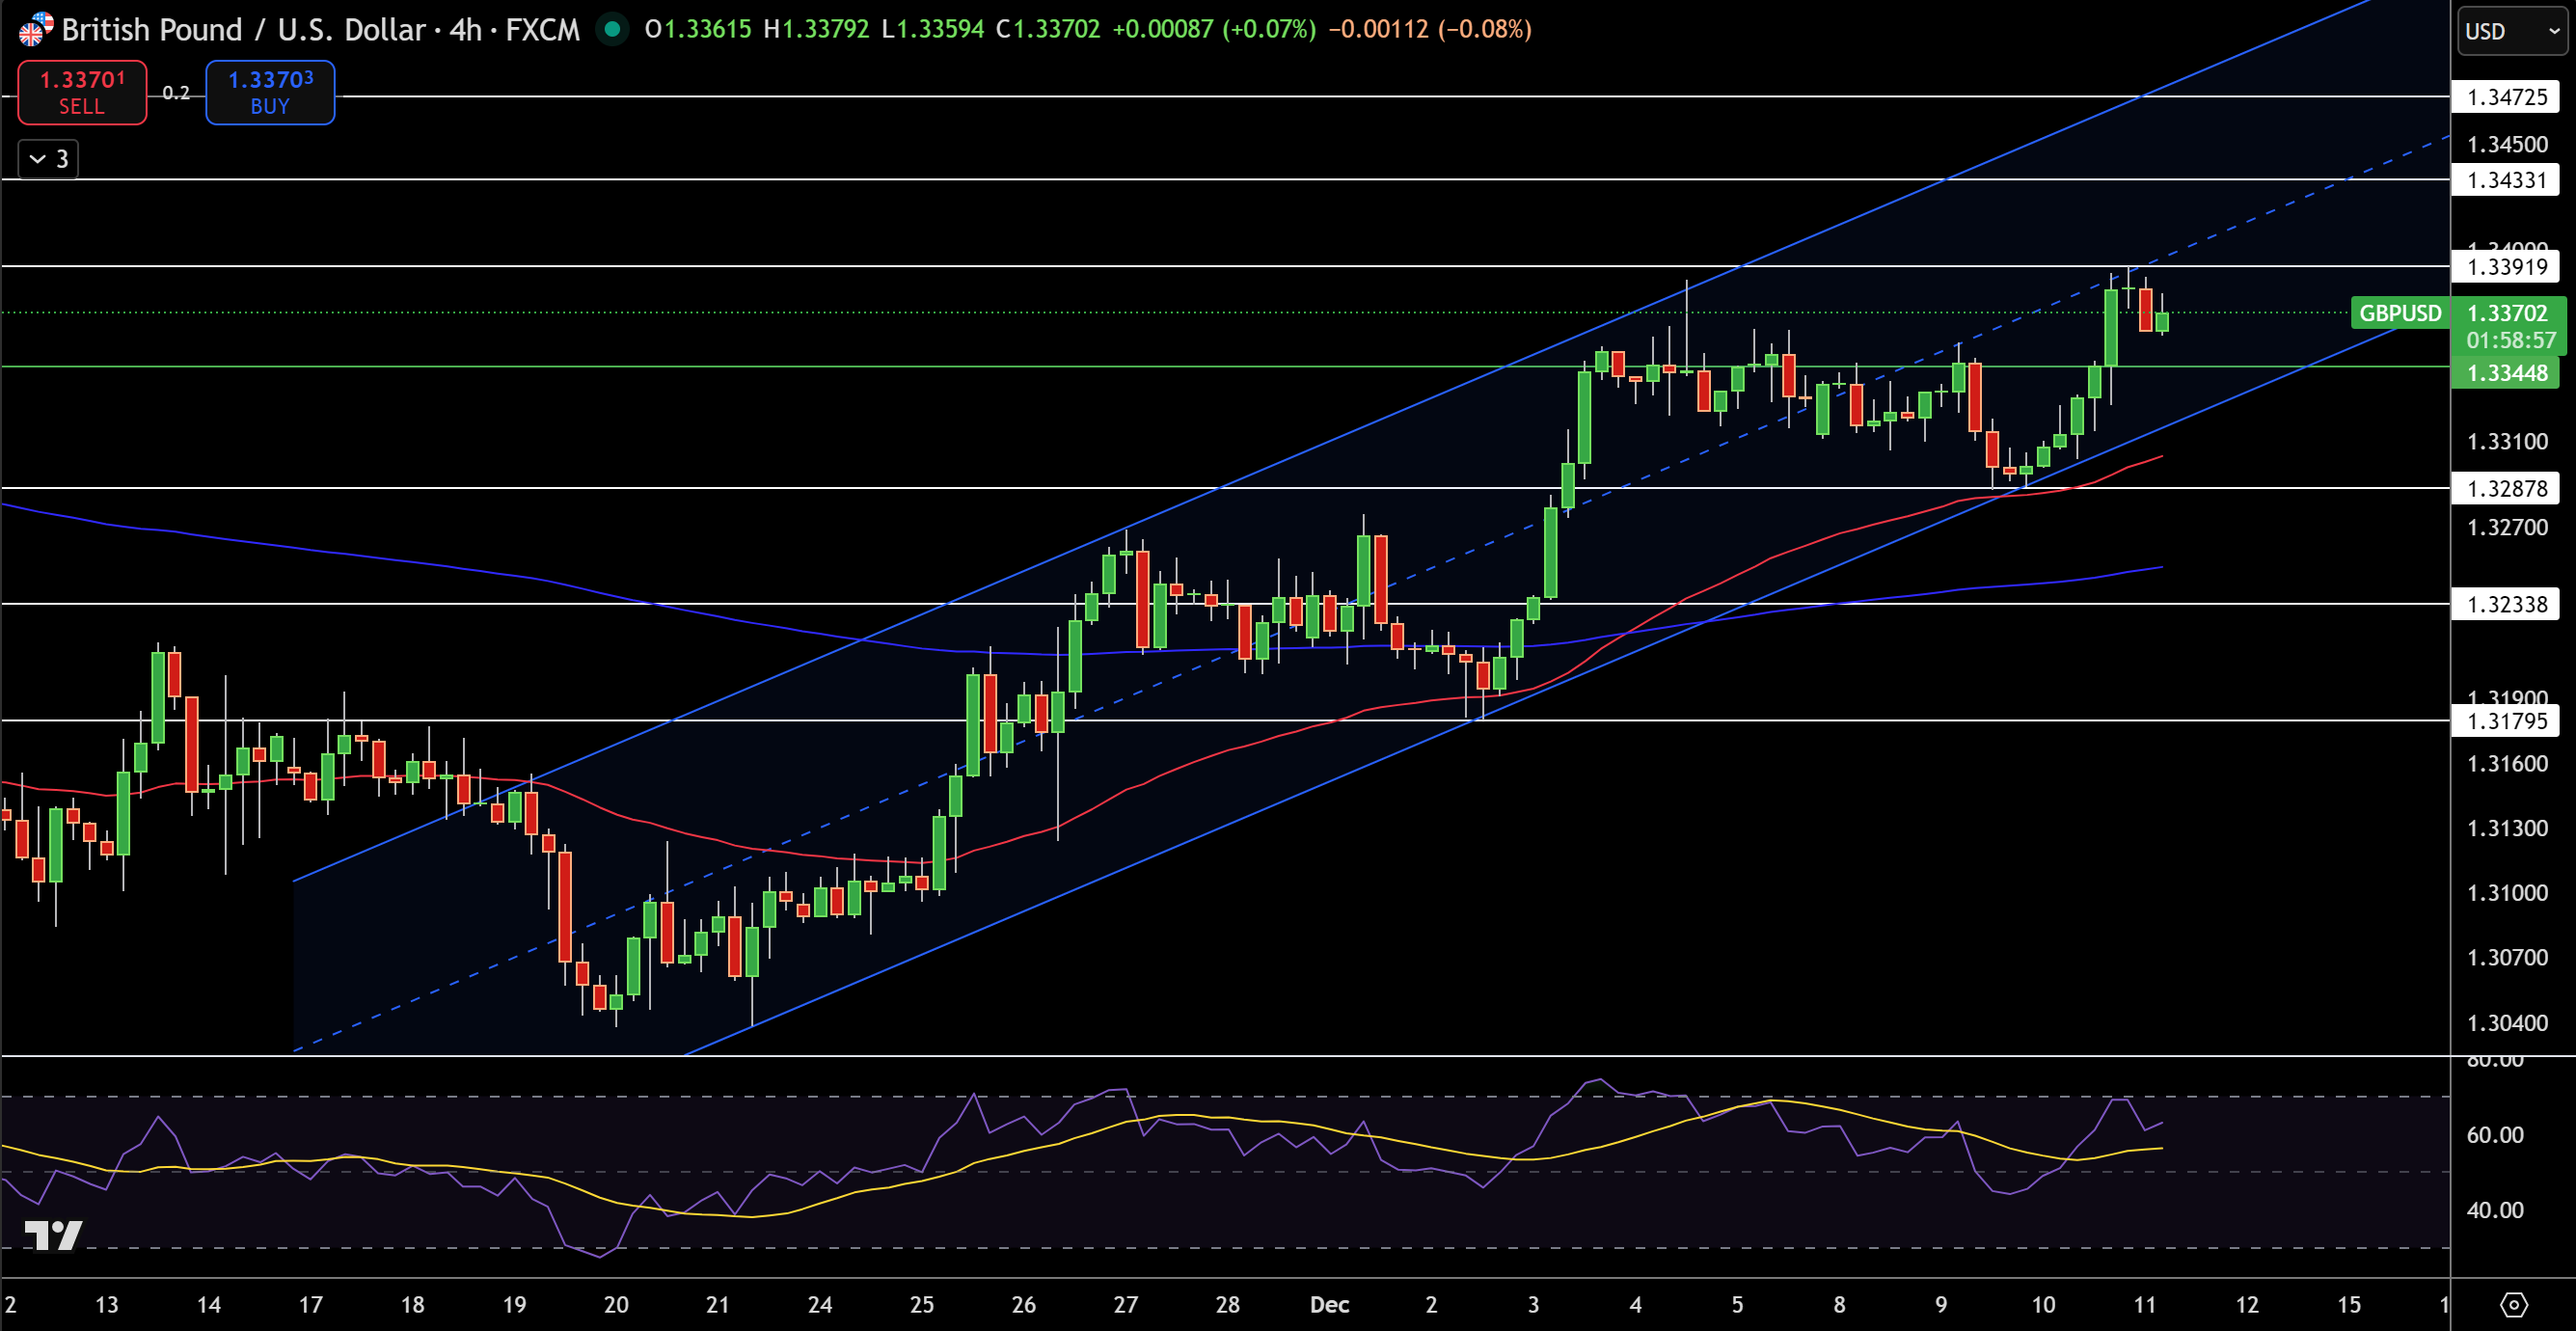Viewport: 2576px width, 1331px height.
Task: Click the Dec date on time axis
Action: click(x=1329, y=1304)
